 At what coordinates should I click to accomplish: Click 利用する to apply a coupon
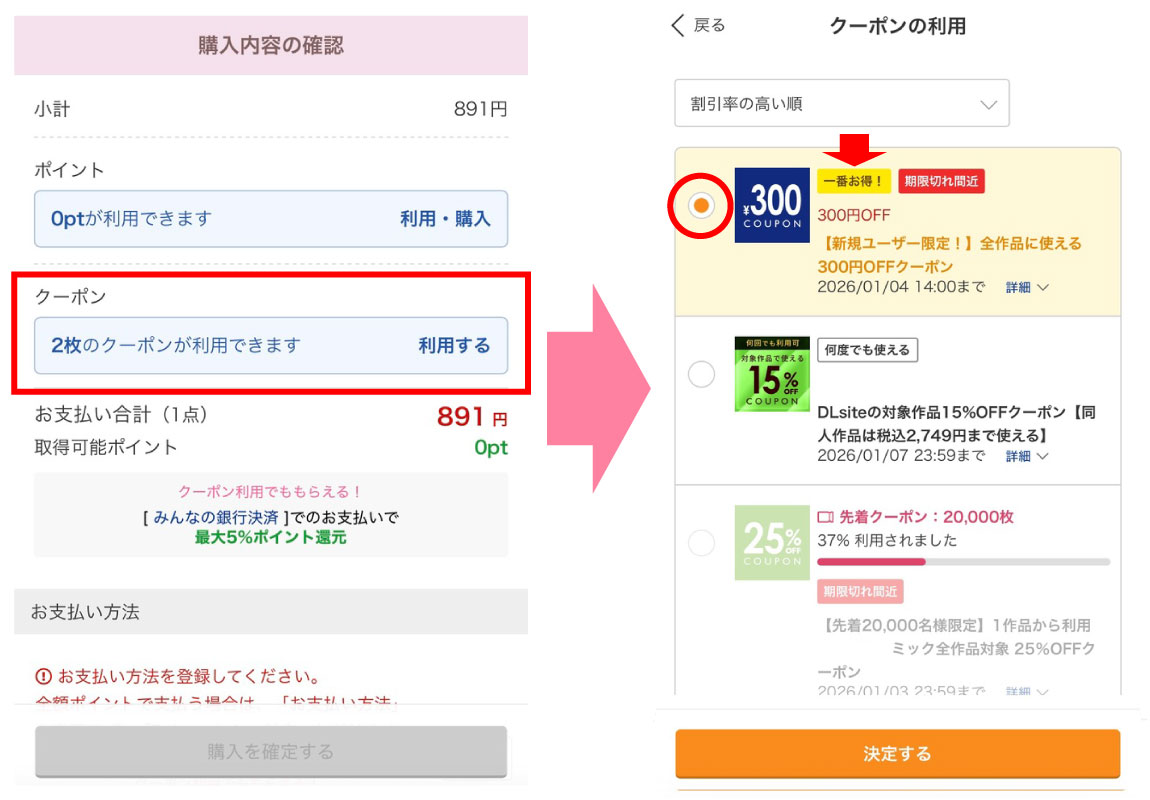[454, 346]
